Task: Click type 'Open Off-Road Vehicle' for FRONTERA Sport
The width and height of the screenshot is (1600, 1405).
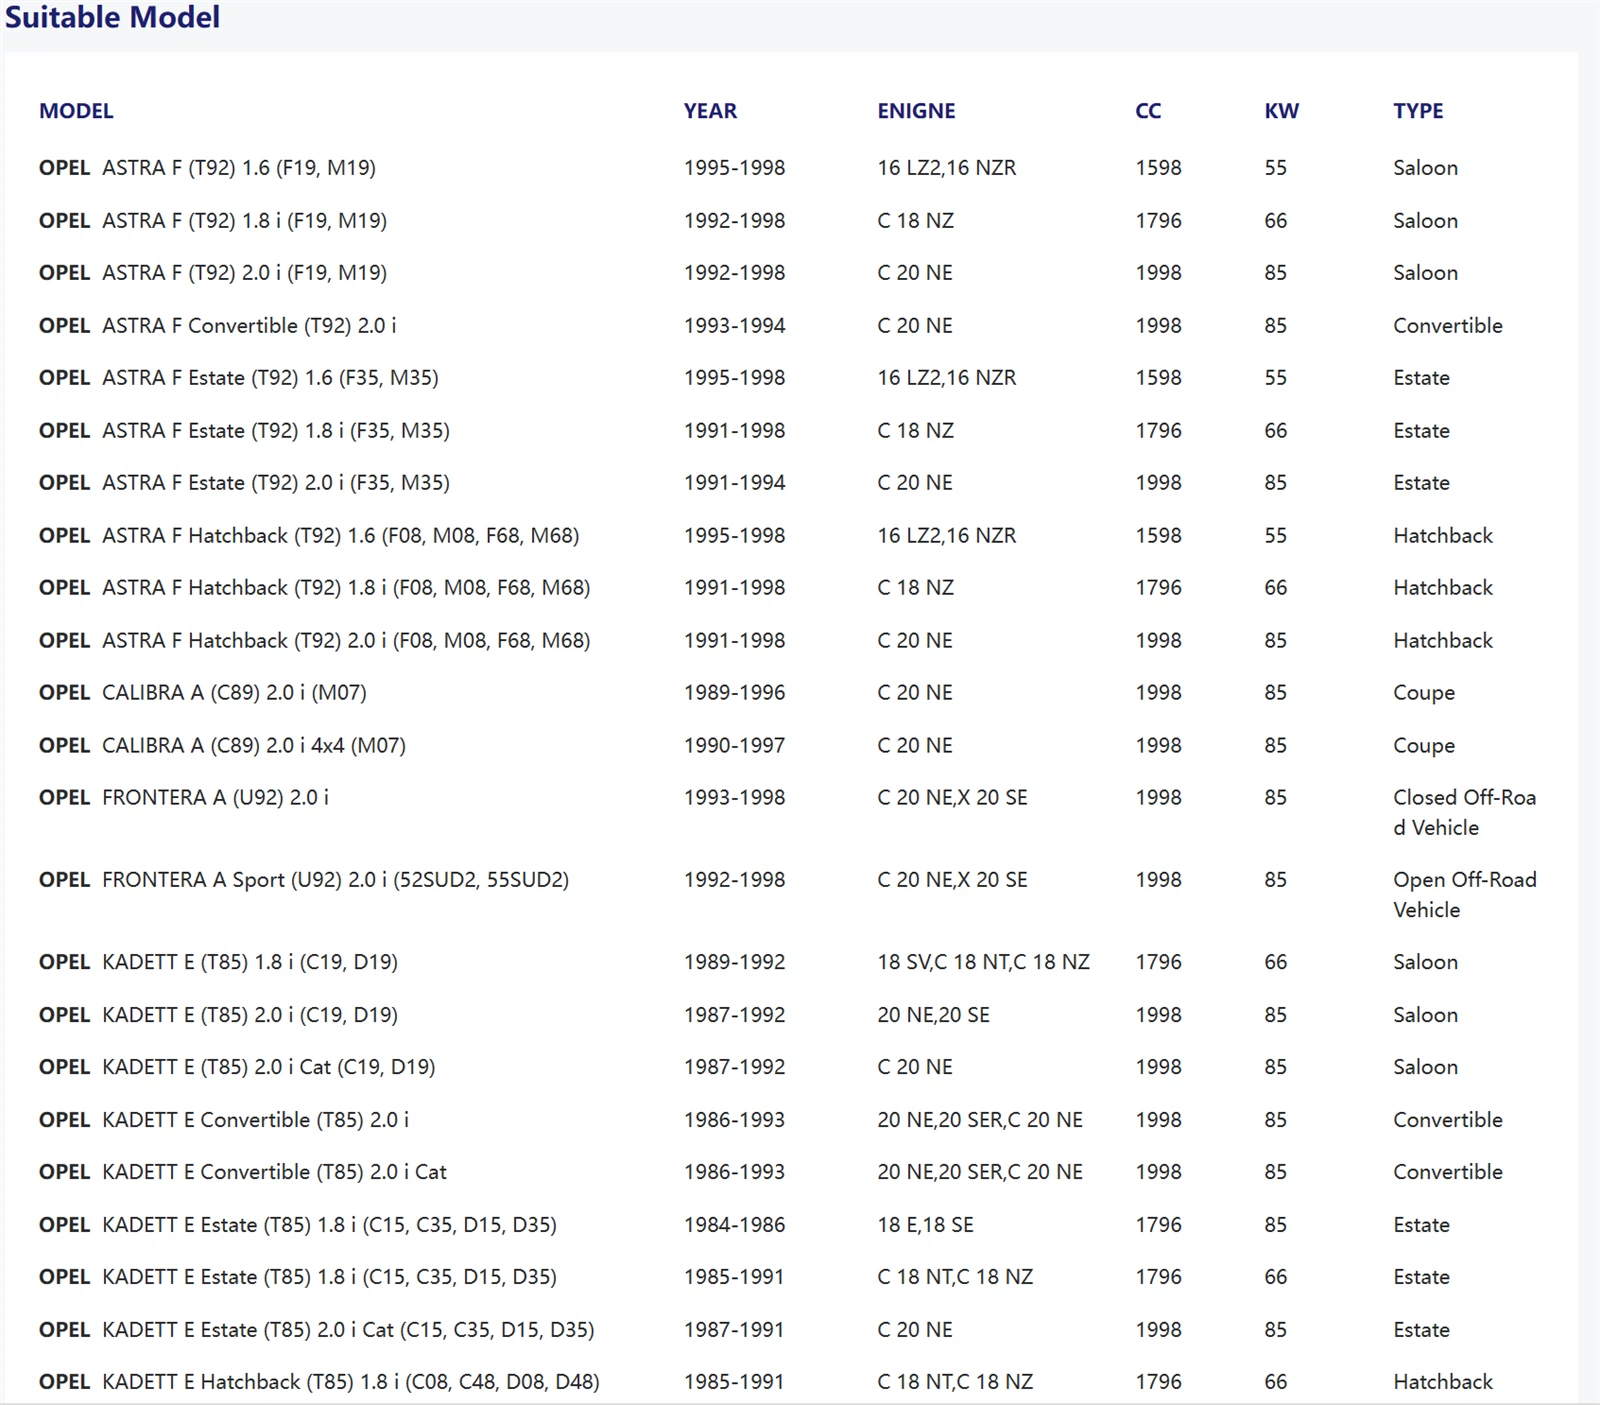Action: tap(1464, 895)
